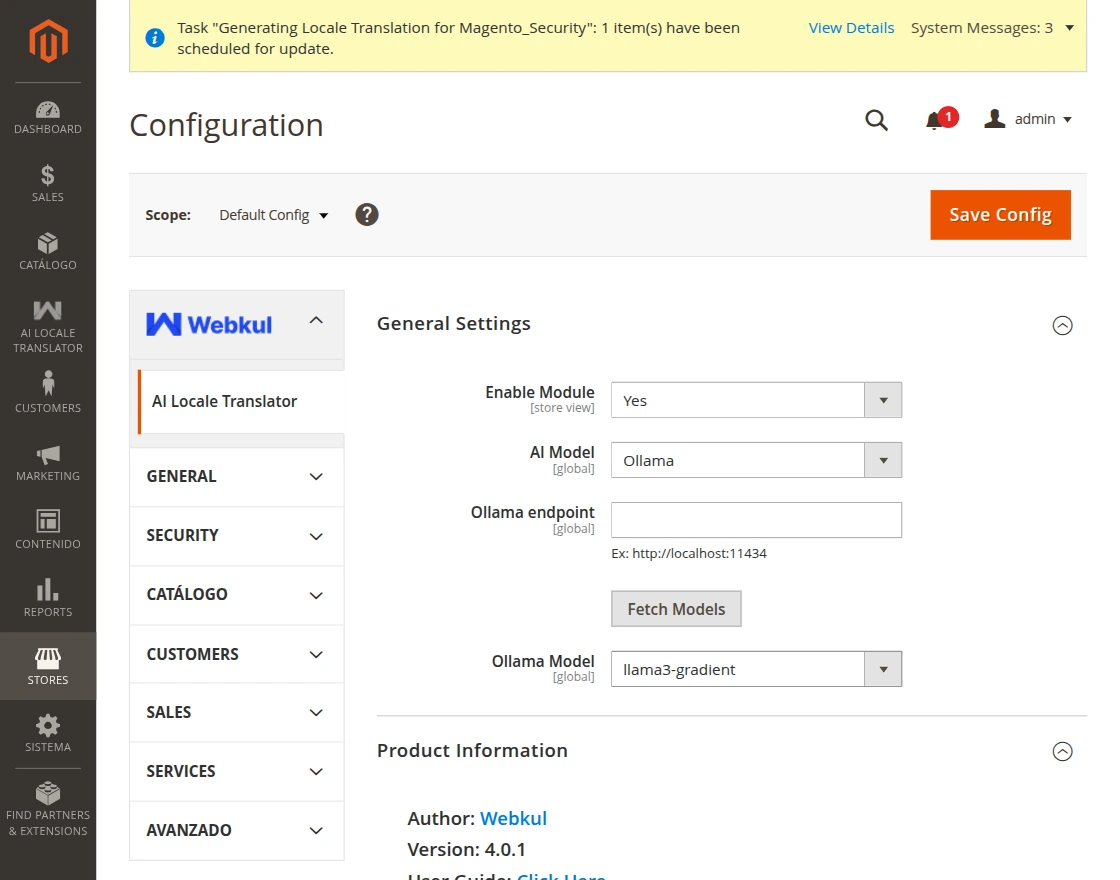Open the AI Model dropdown
The height and width of the screenshot is (880, 1120).
coord(756,461)
